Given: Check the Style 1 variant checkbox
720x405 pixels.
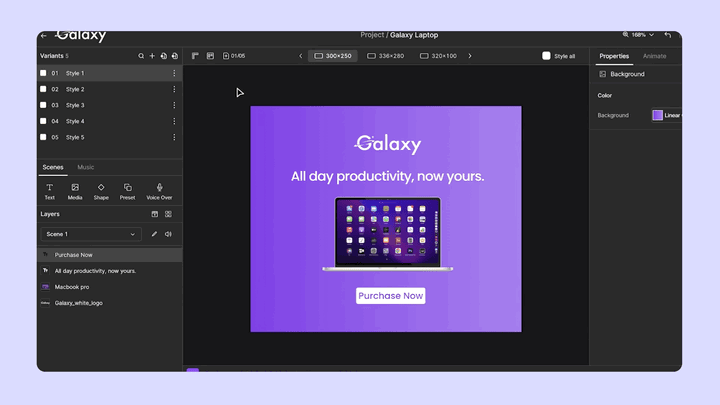Looking at the screenshot, I should click(43, 73).
